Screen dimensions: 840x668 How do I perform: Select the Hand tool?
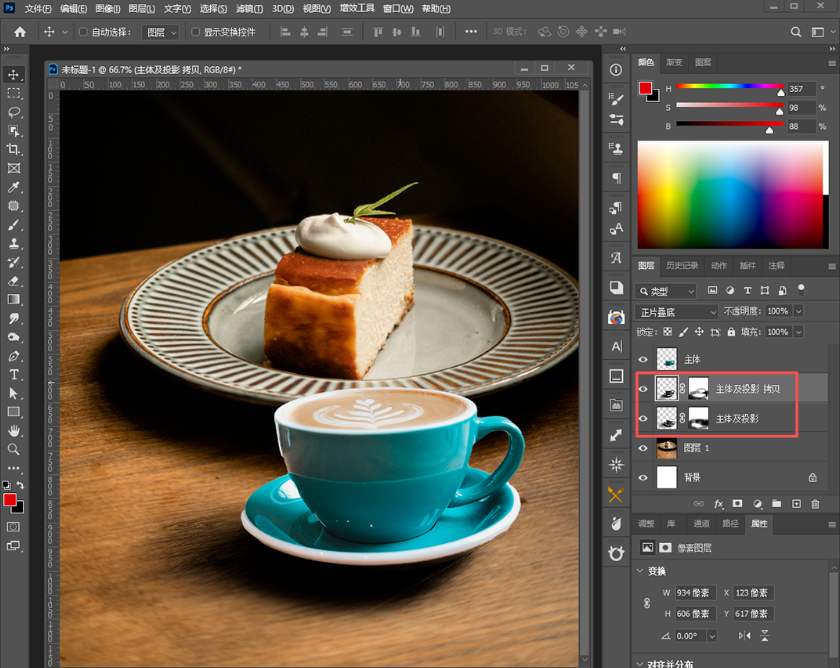[14, 431]
